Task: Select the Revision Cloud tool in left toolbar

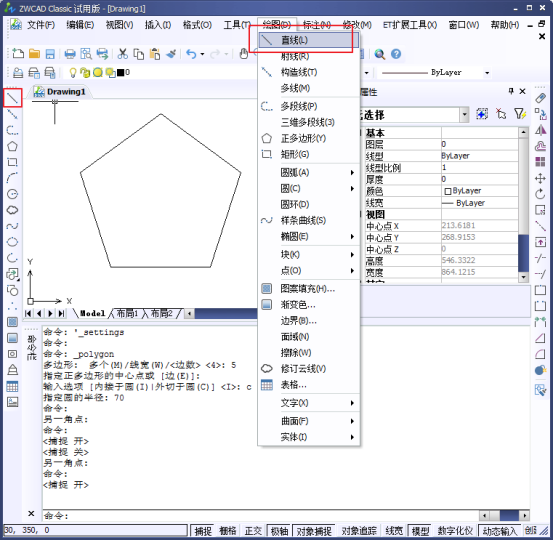Action: coord(12,210)
